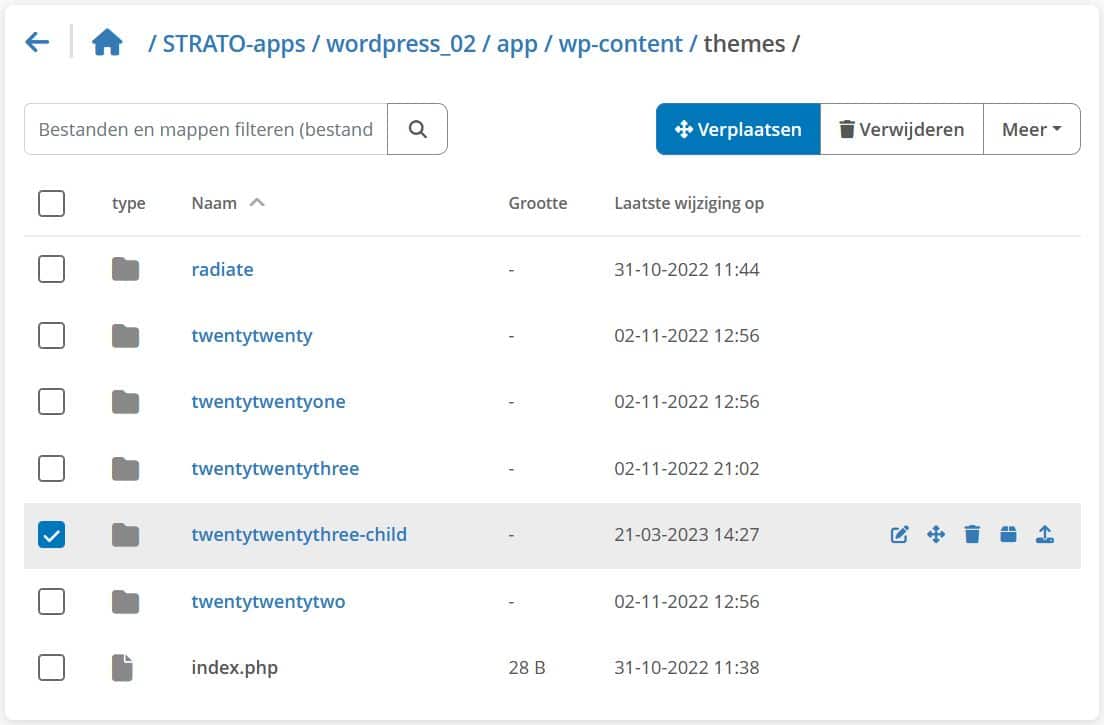Screen dimensions: 1104x725
Task: Check the checkbox for the radiate folder
Action: tap(51, 268)
